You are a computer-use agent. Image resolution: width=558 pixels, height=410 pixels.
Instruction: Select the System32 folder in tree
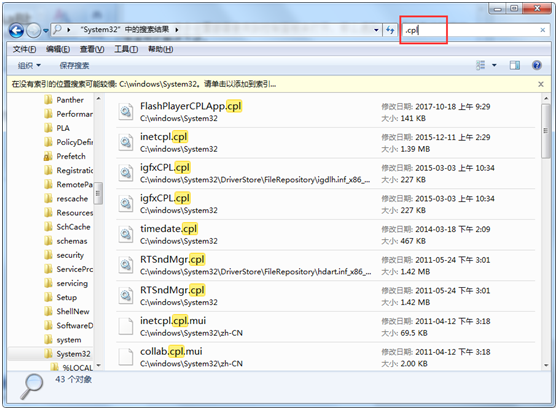[73, 354]
